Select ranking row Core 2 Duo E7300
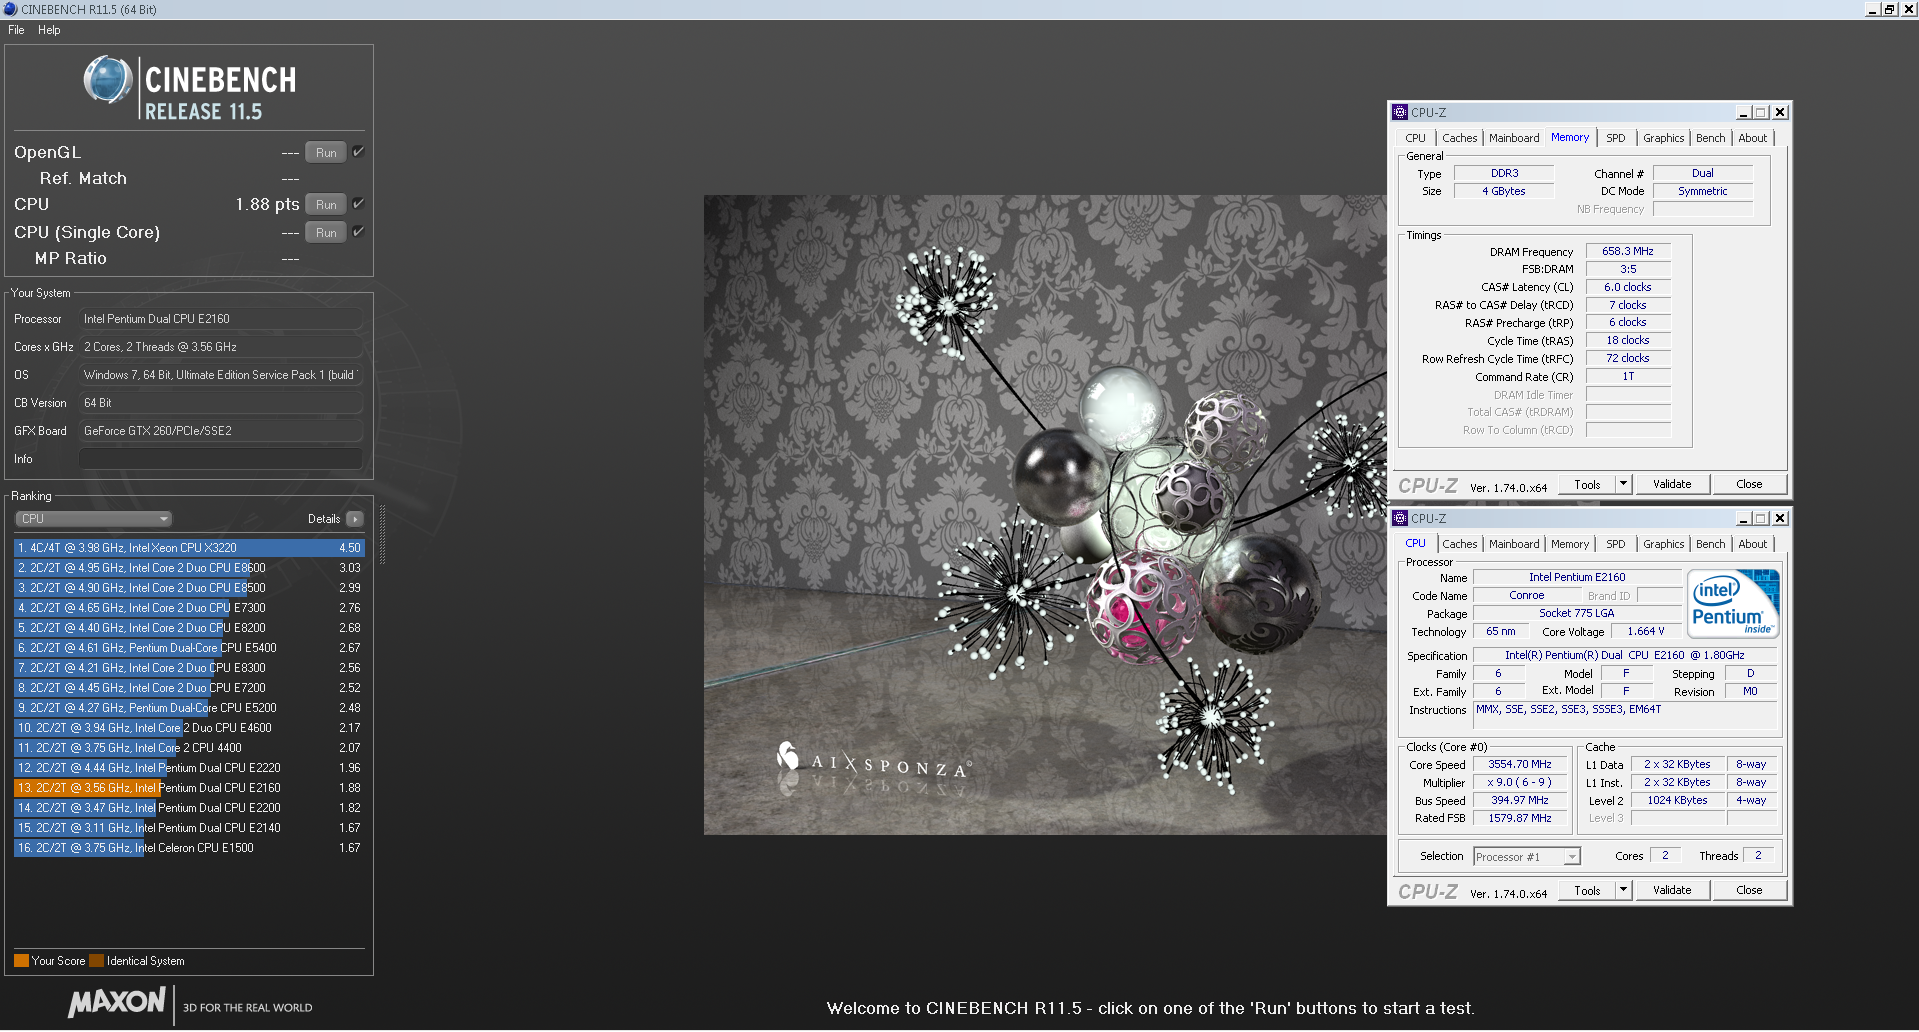The image size is (1919, 1032). (189, 608)
